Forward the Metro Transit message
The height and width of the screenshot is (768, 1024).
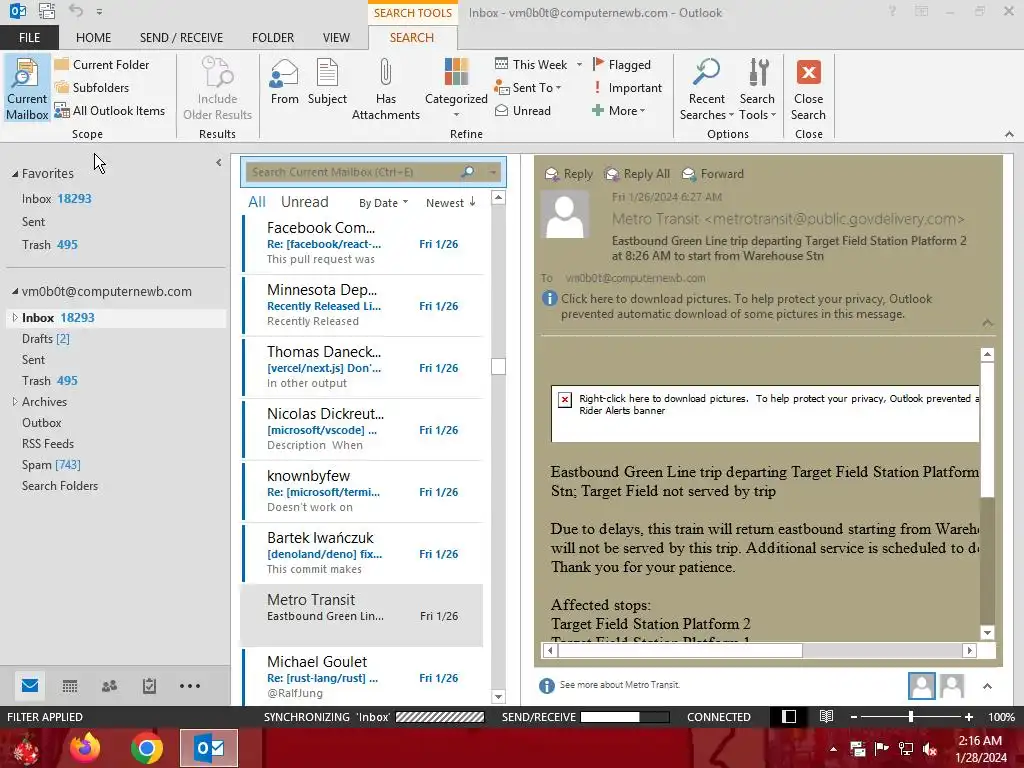713,174
